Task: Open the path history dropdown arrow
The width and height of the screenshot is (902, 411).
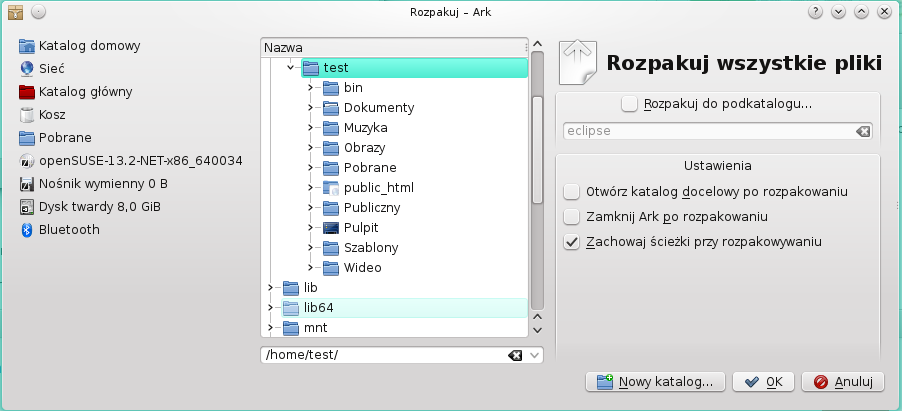Action: coord(535,355)
